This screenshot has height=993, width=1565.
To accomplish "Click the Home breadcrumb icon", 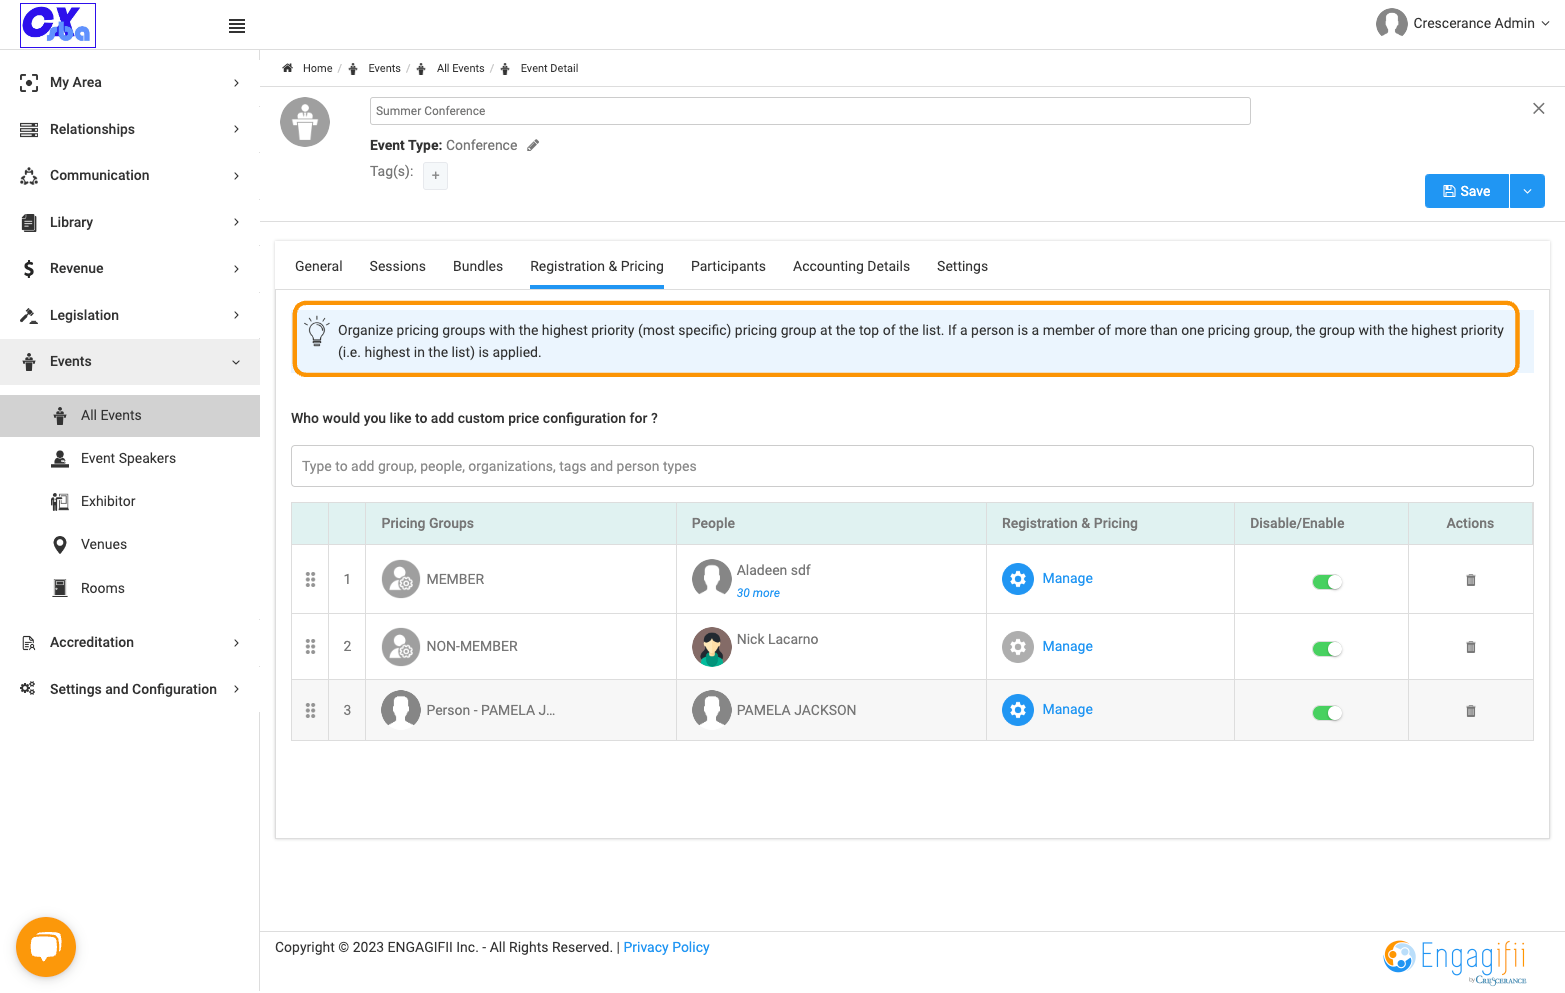I will click(x=288, y=68).
